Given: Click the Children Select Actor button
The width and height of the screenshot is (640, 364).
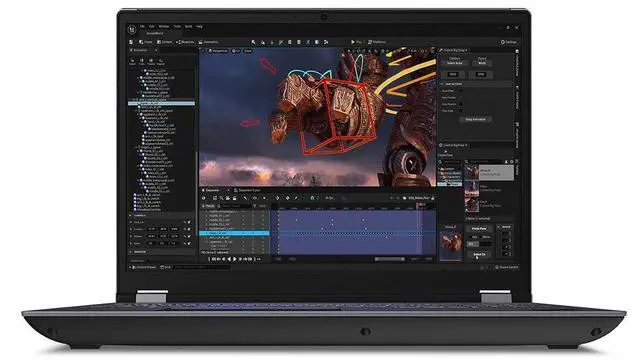Looking at the screenshot, I should pos(455,63).
